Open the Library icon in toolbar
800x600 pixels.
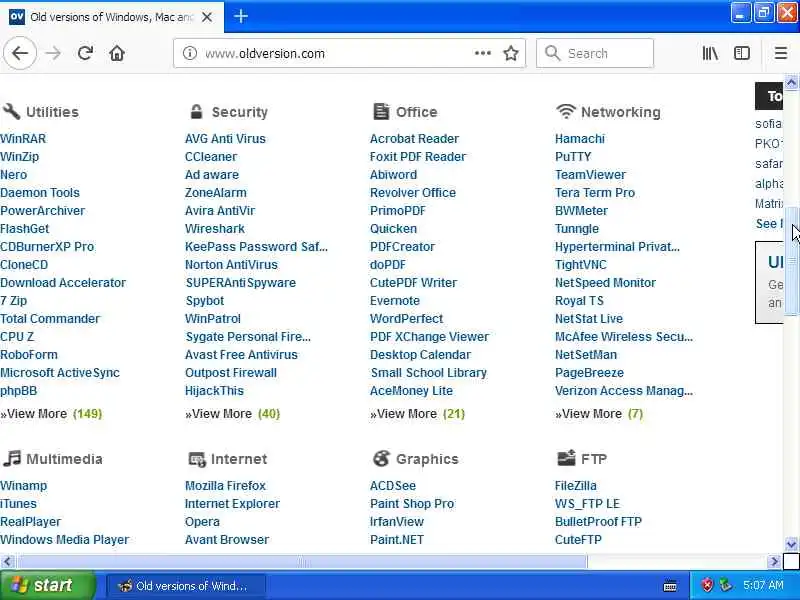coord(710,53)
